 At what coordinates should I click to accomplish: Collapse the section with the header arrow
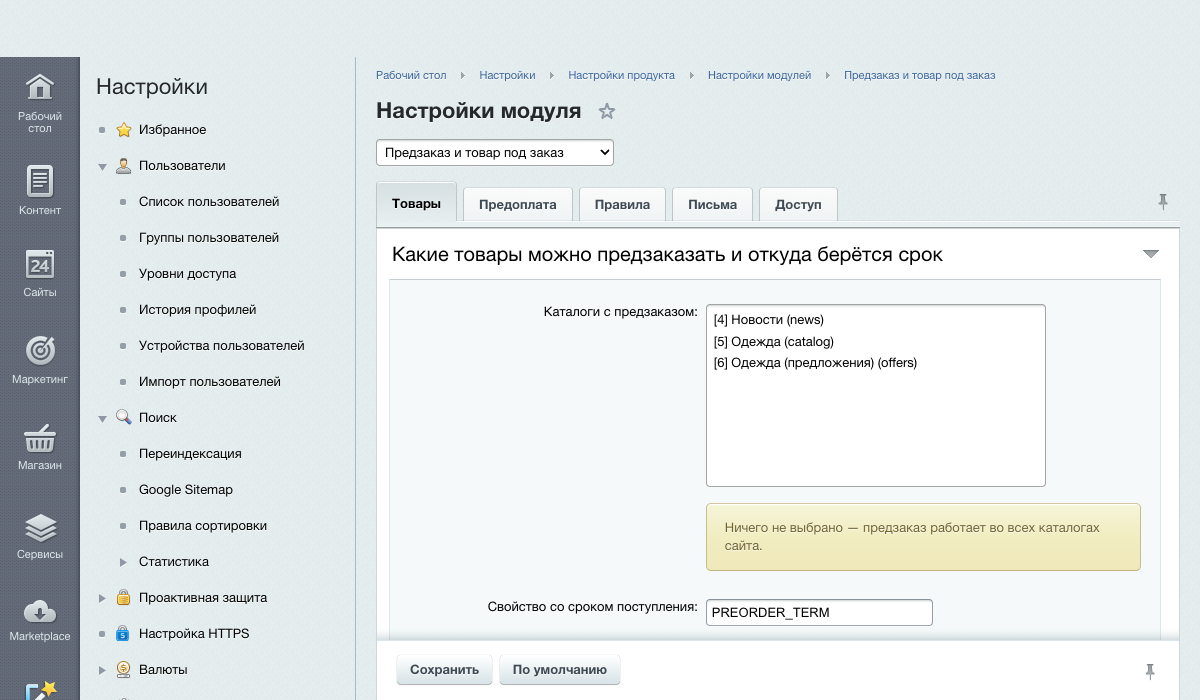point(1151,254)
